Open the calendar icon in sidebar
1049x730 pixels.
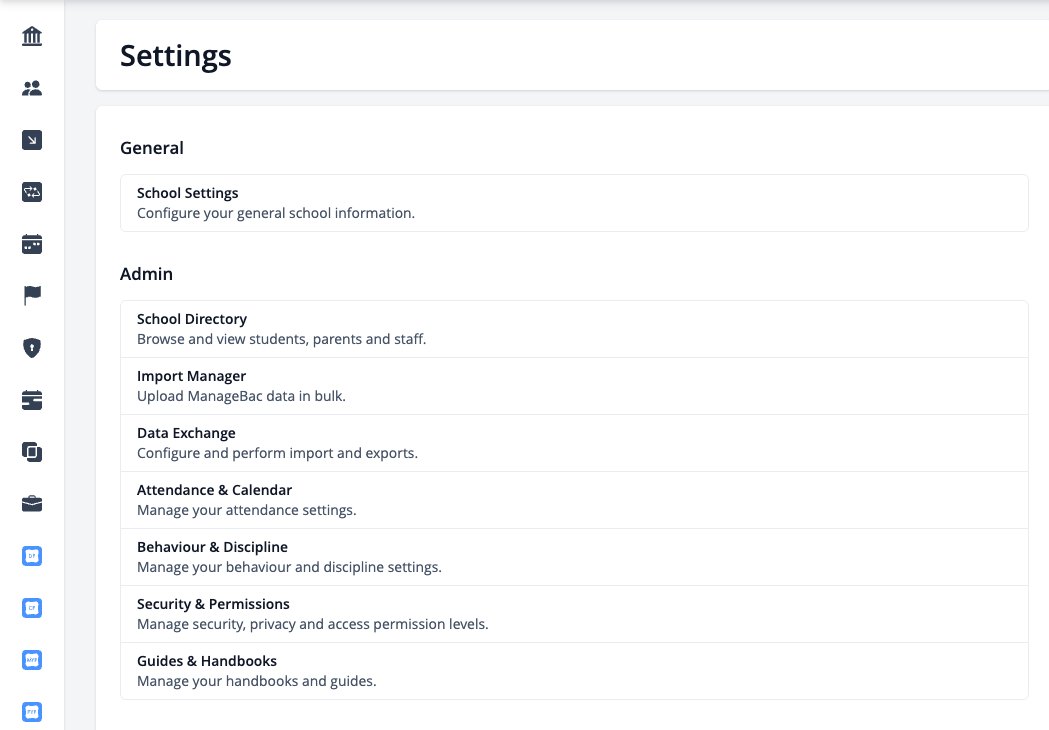point(31,244)
